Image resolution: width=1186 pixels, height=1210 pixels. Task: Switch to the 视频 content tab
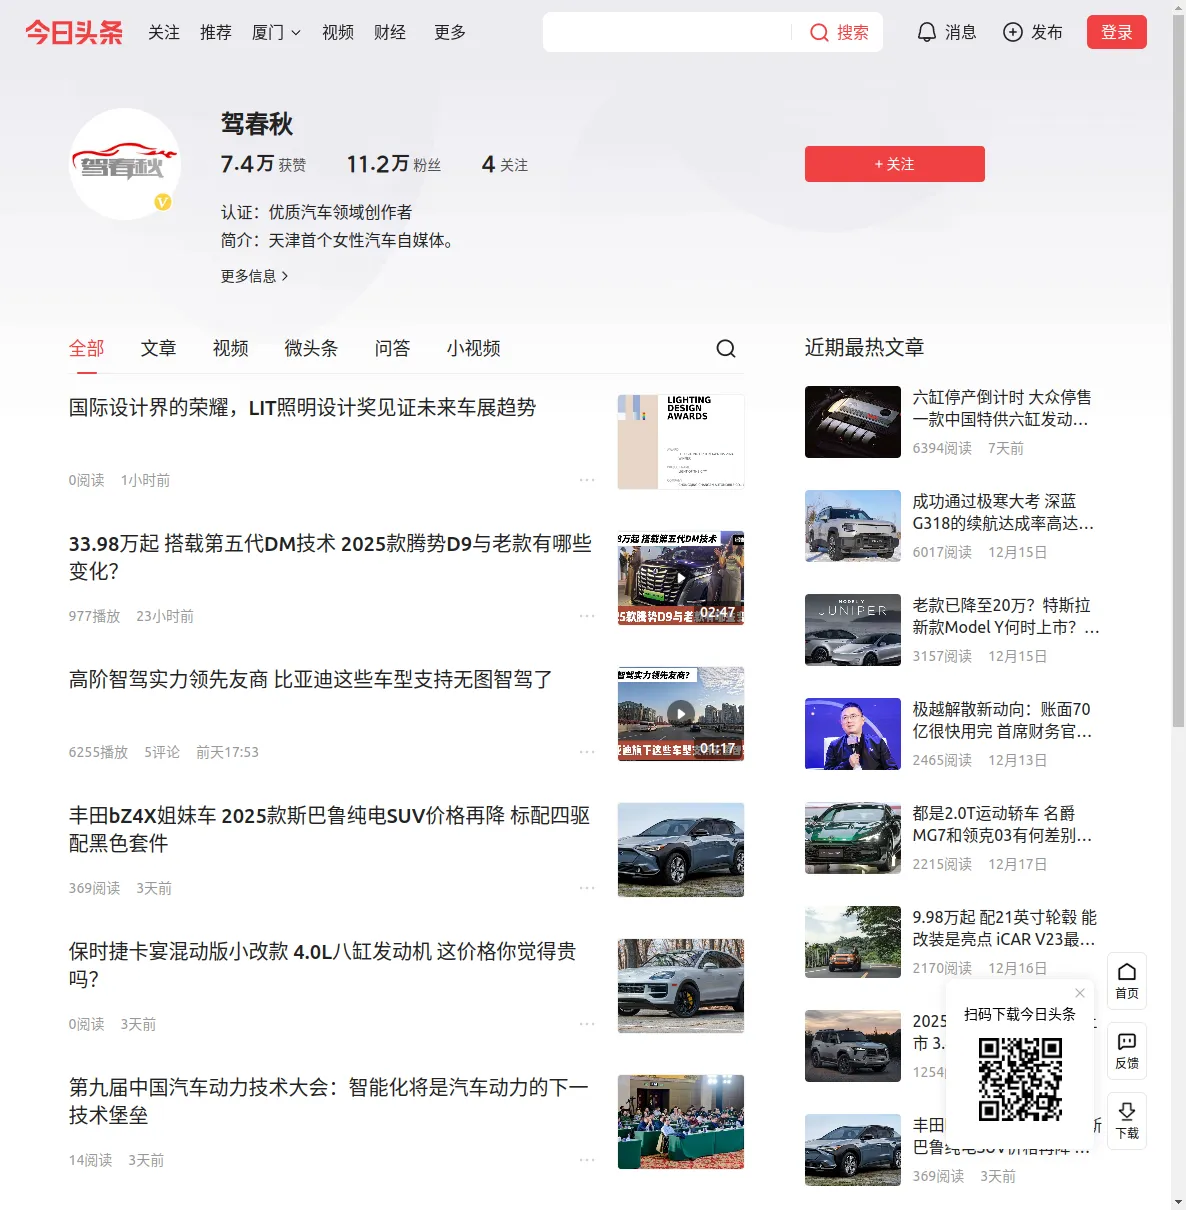[231, 348]
